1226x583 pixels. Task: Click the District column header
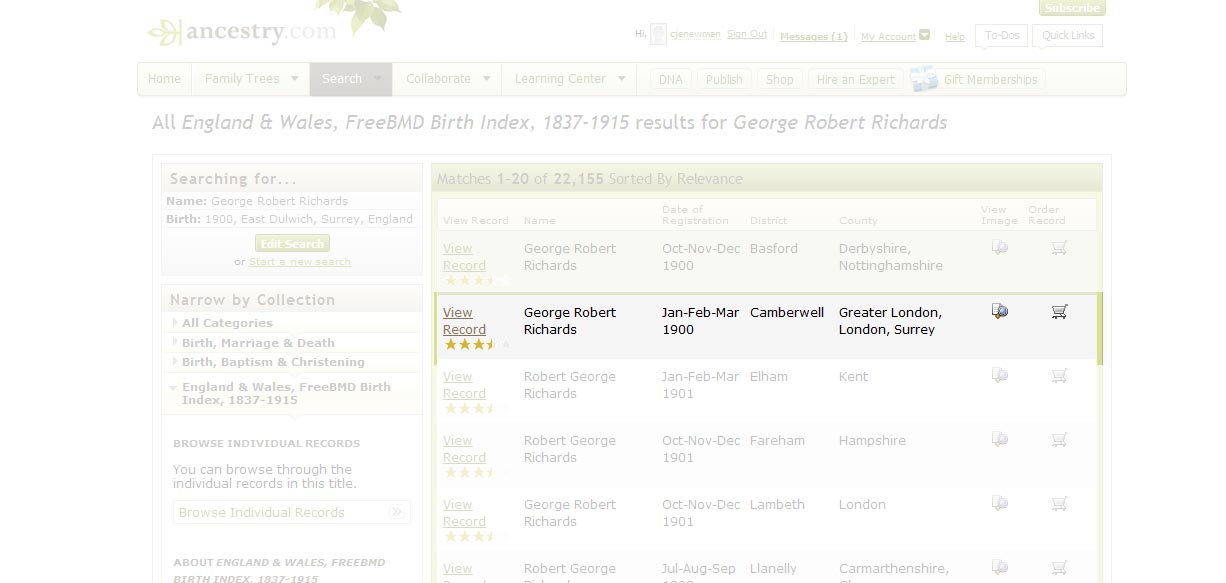768,220
